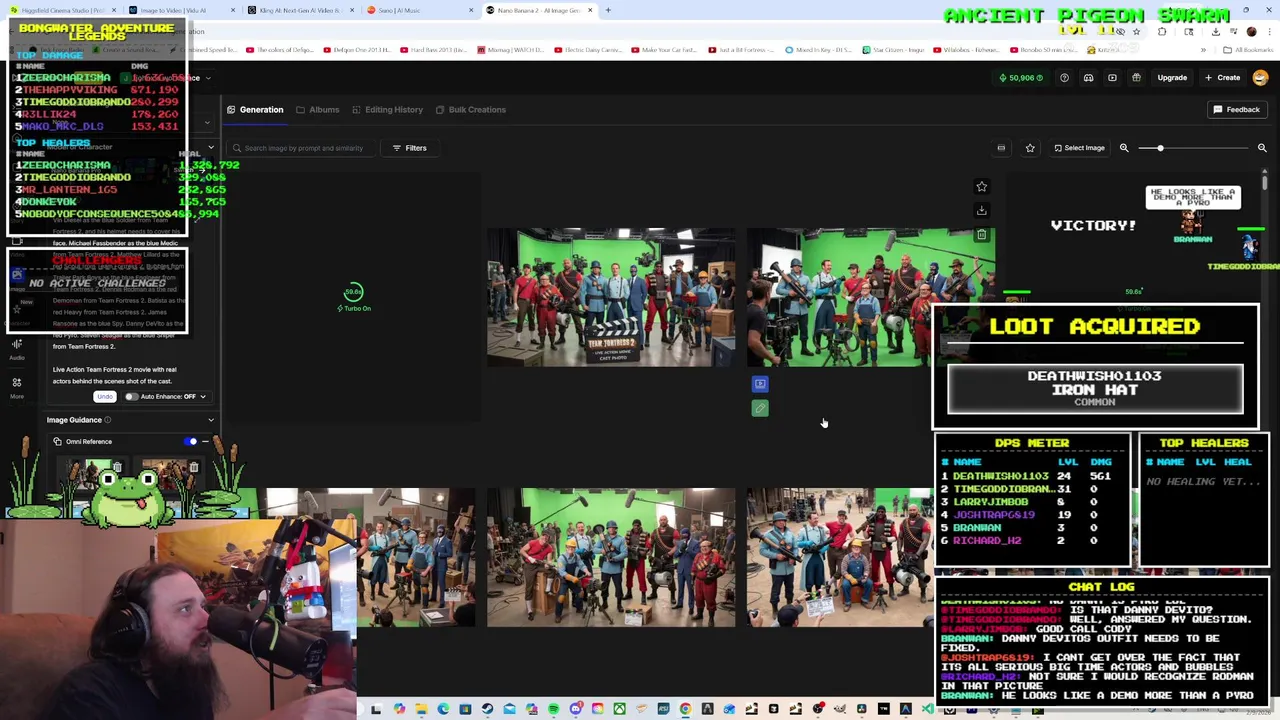Open the clapperboard Team Fortress 2 cast image
This screenshot has width=1280, height=720.
click(611, 297)
